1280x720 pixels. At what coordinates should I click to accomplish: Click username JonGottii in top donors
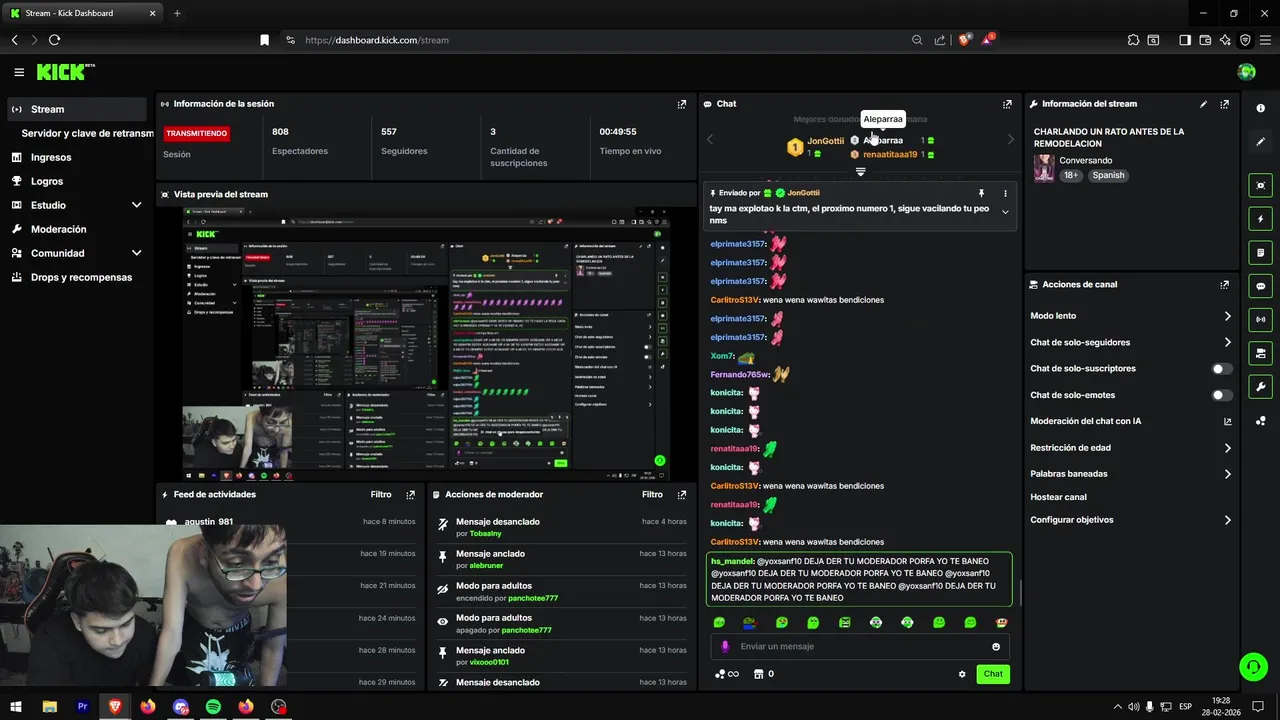[x=826, y=141]
